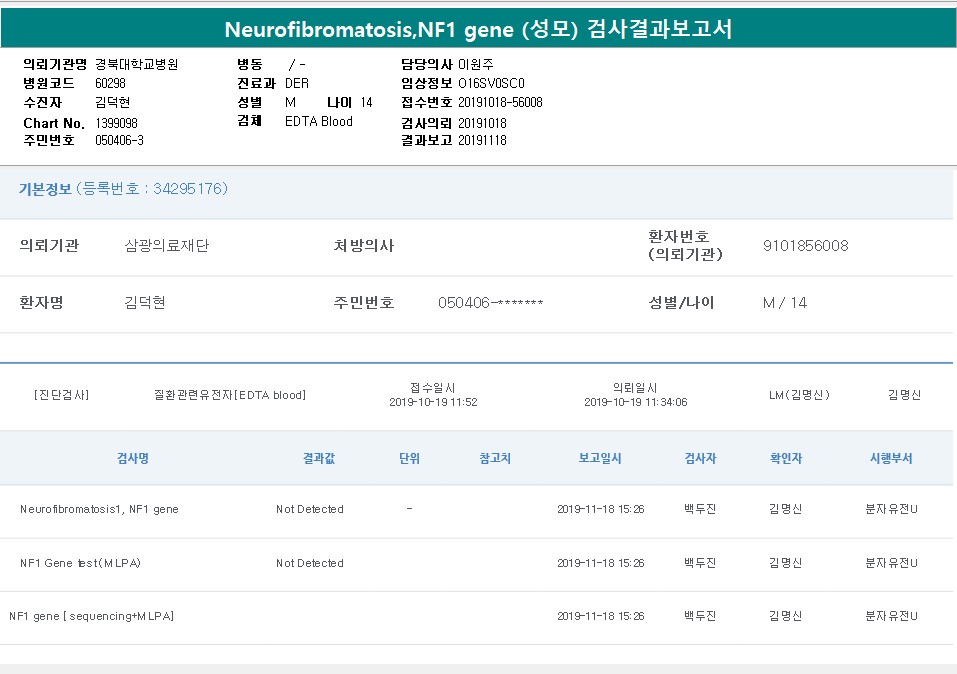The image size is (957, 674).
Task: Click Not Detected result for NF1 Gene test(MLPA)
Action: point(309,563)
